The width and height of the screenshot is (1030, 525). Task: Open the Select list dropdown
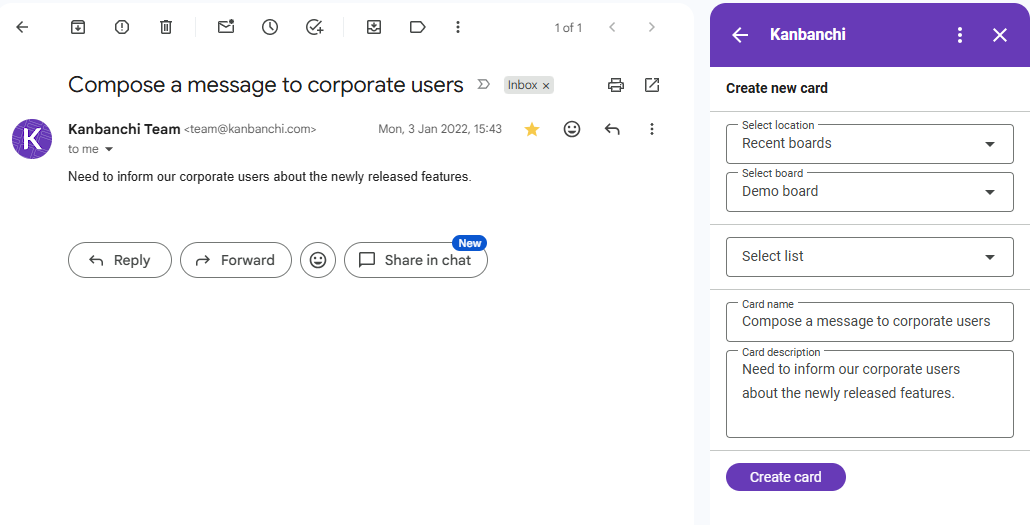(870, 257)
